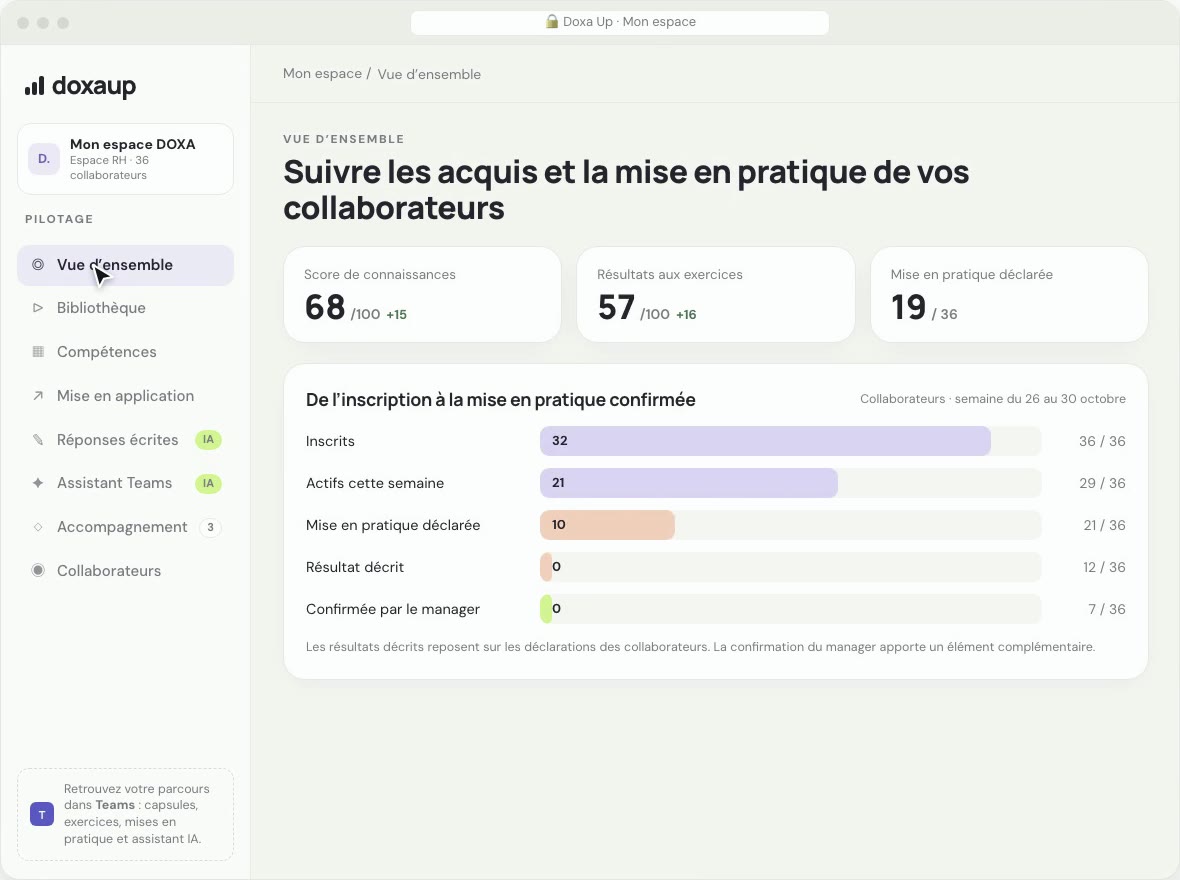Click the IA badge next to Assistant Teams
Screen dimensions: 1180x880
(x=208, y=483)
